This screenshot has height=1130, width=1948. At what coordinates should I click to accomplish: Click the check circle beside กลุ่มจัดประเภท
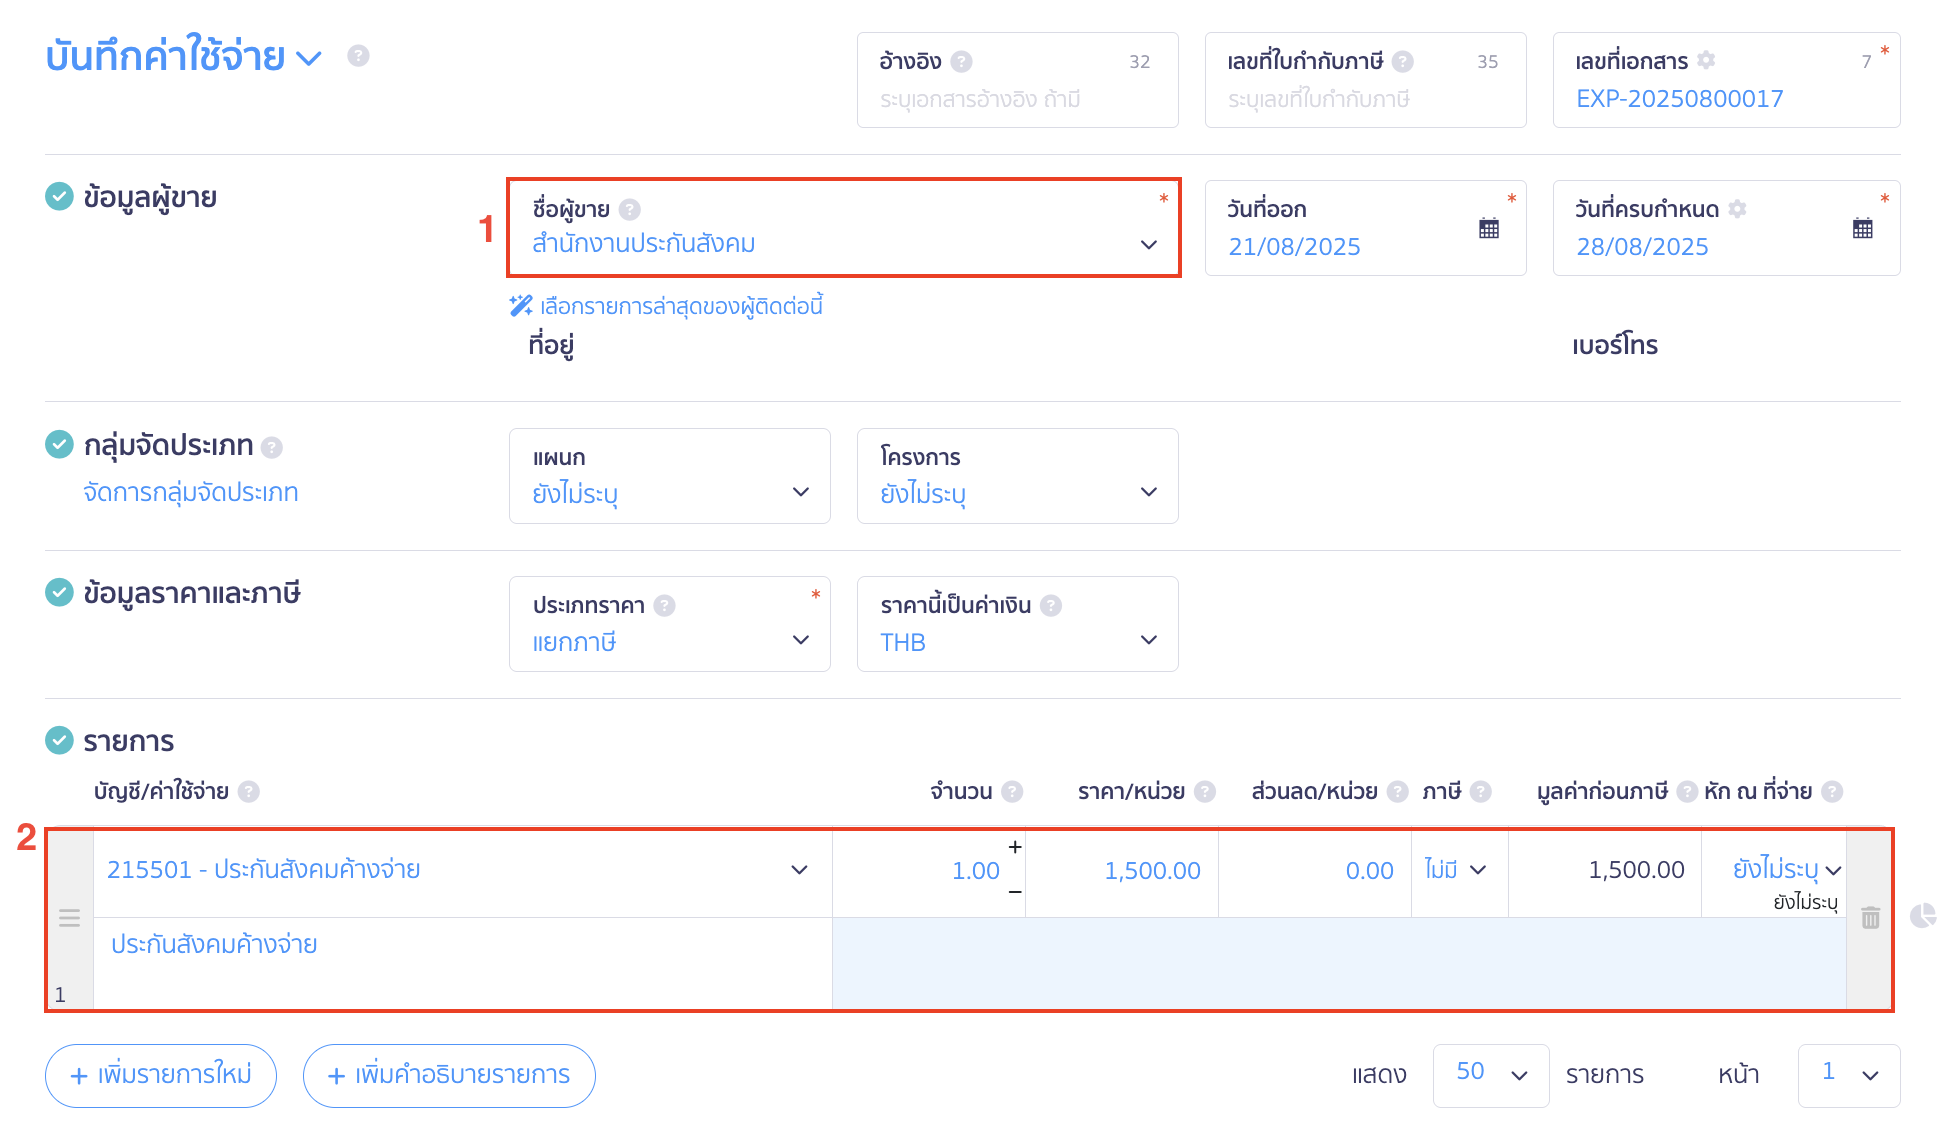pos(59,444)
